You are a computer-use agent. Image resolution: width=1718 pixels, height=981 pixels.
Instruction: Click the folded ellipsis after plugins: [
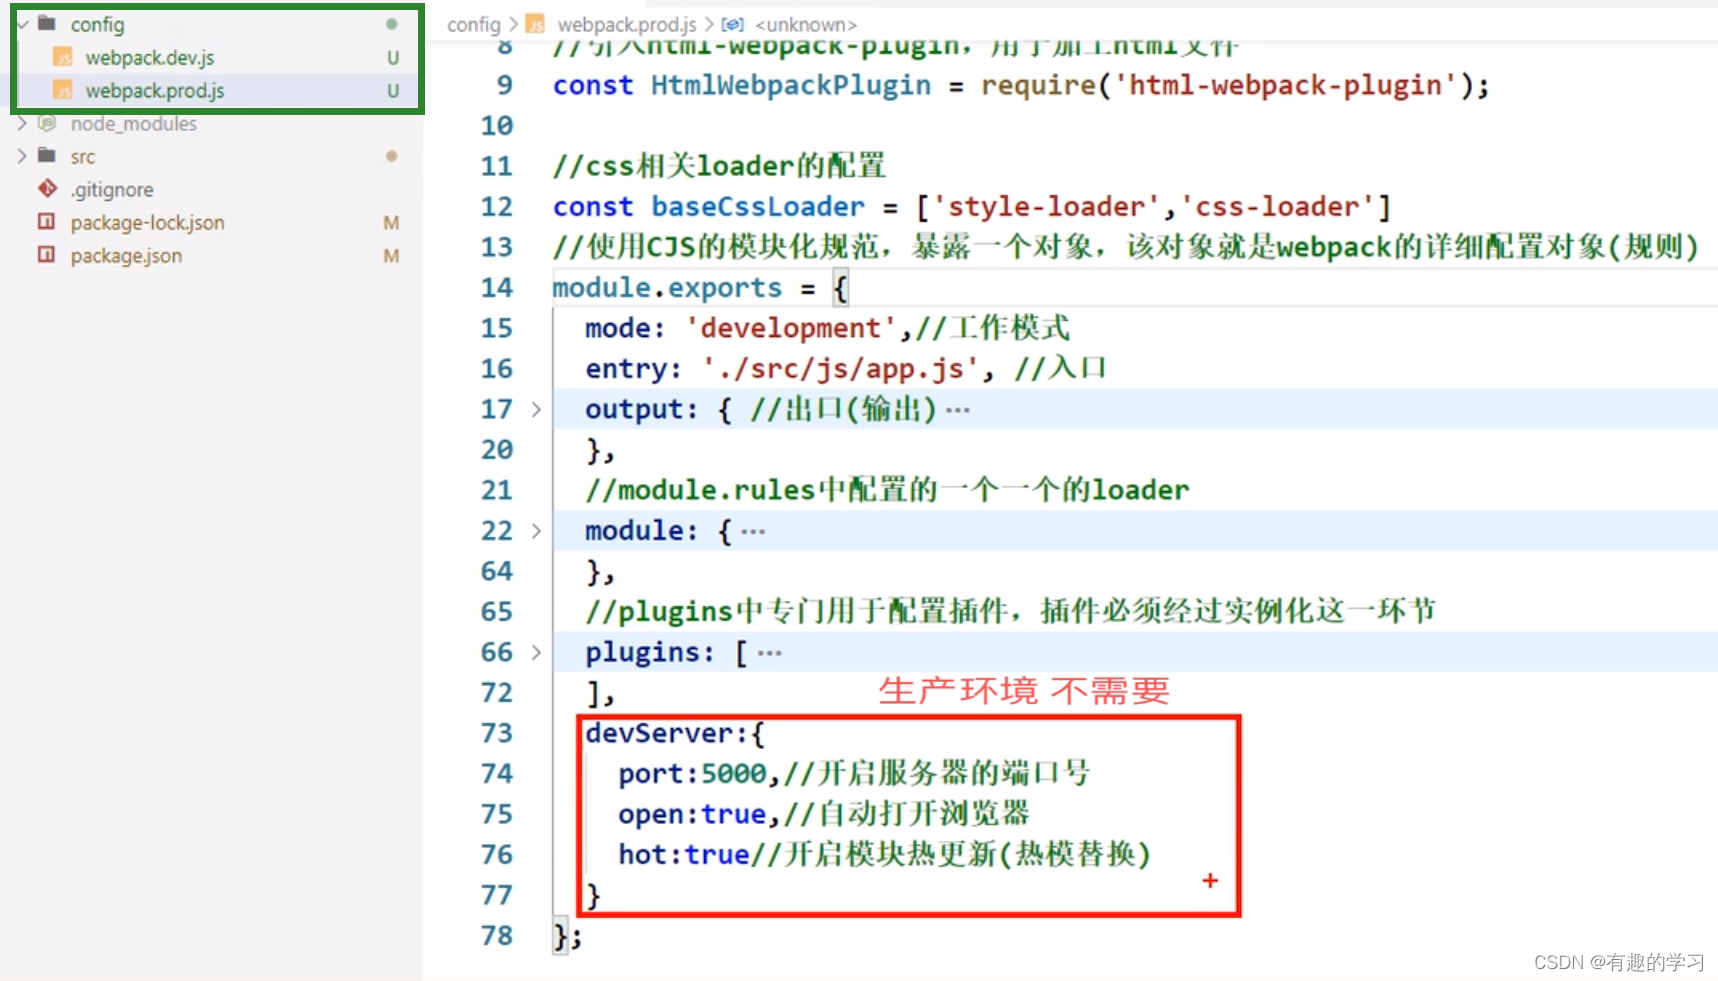(x=769, y=653)
